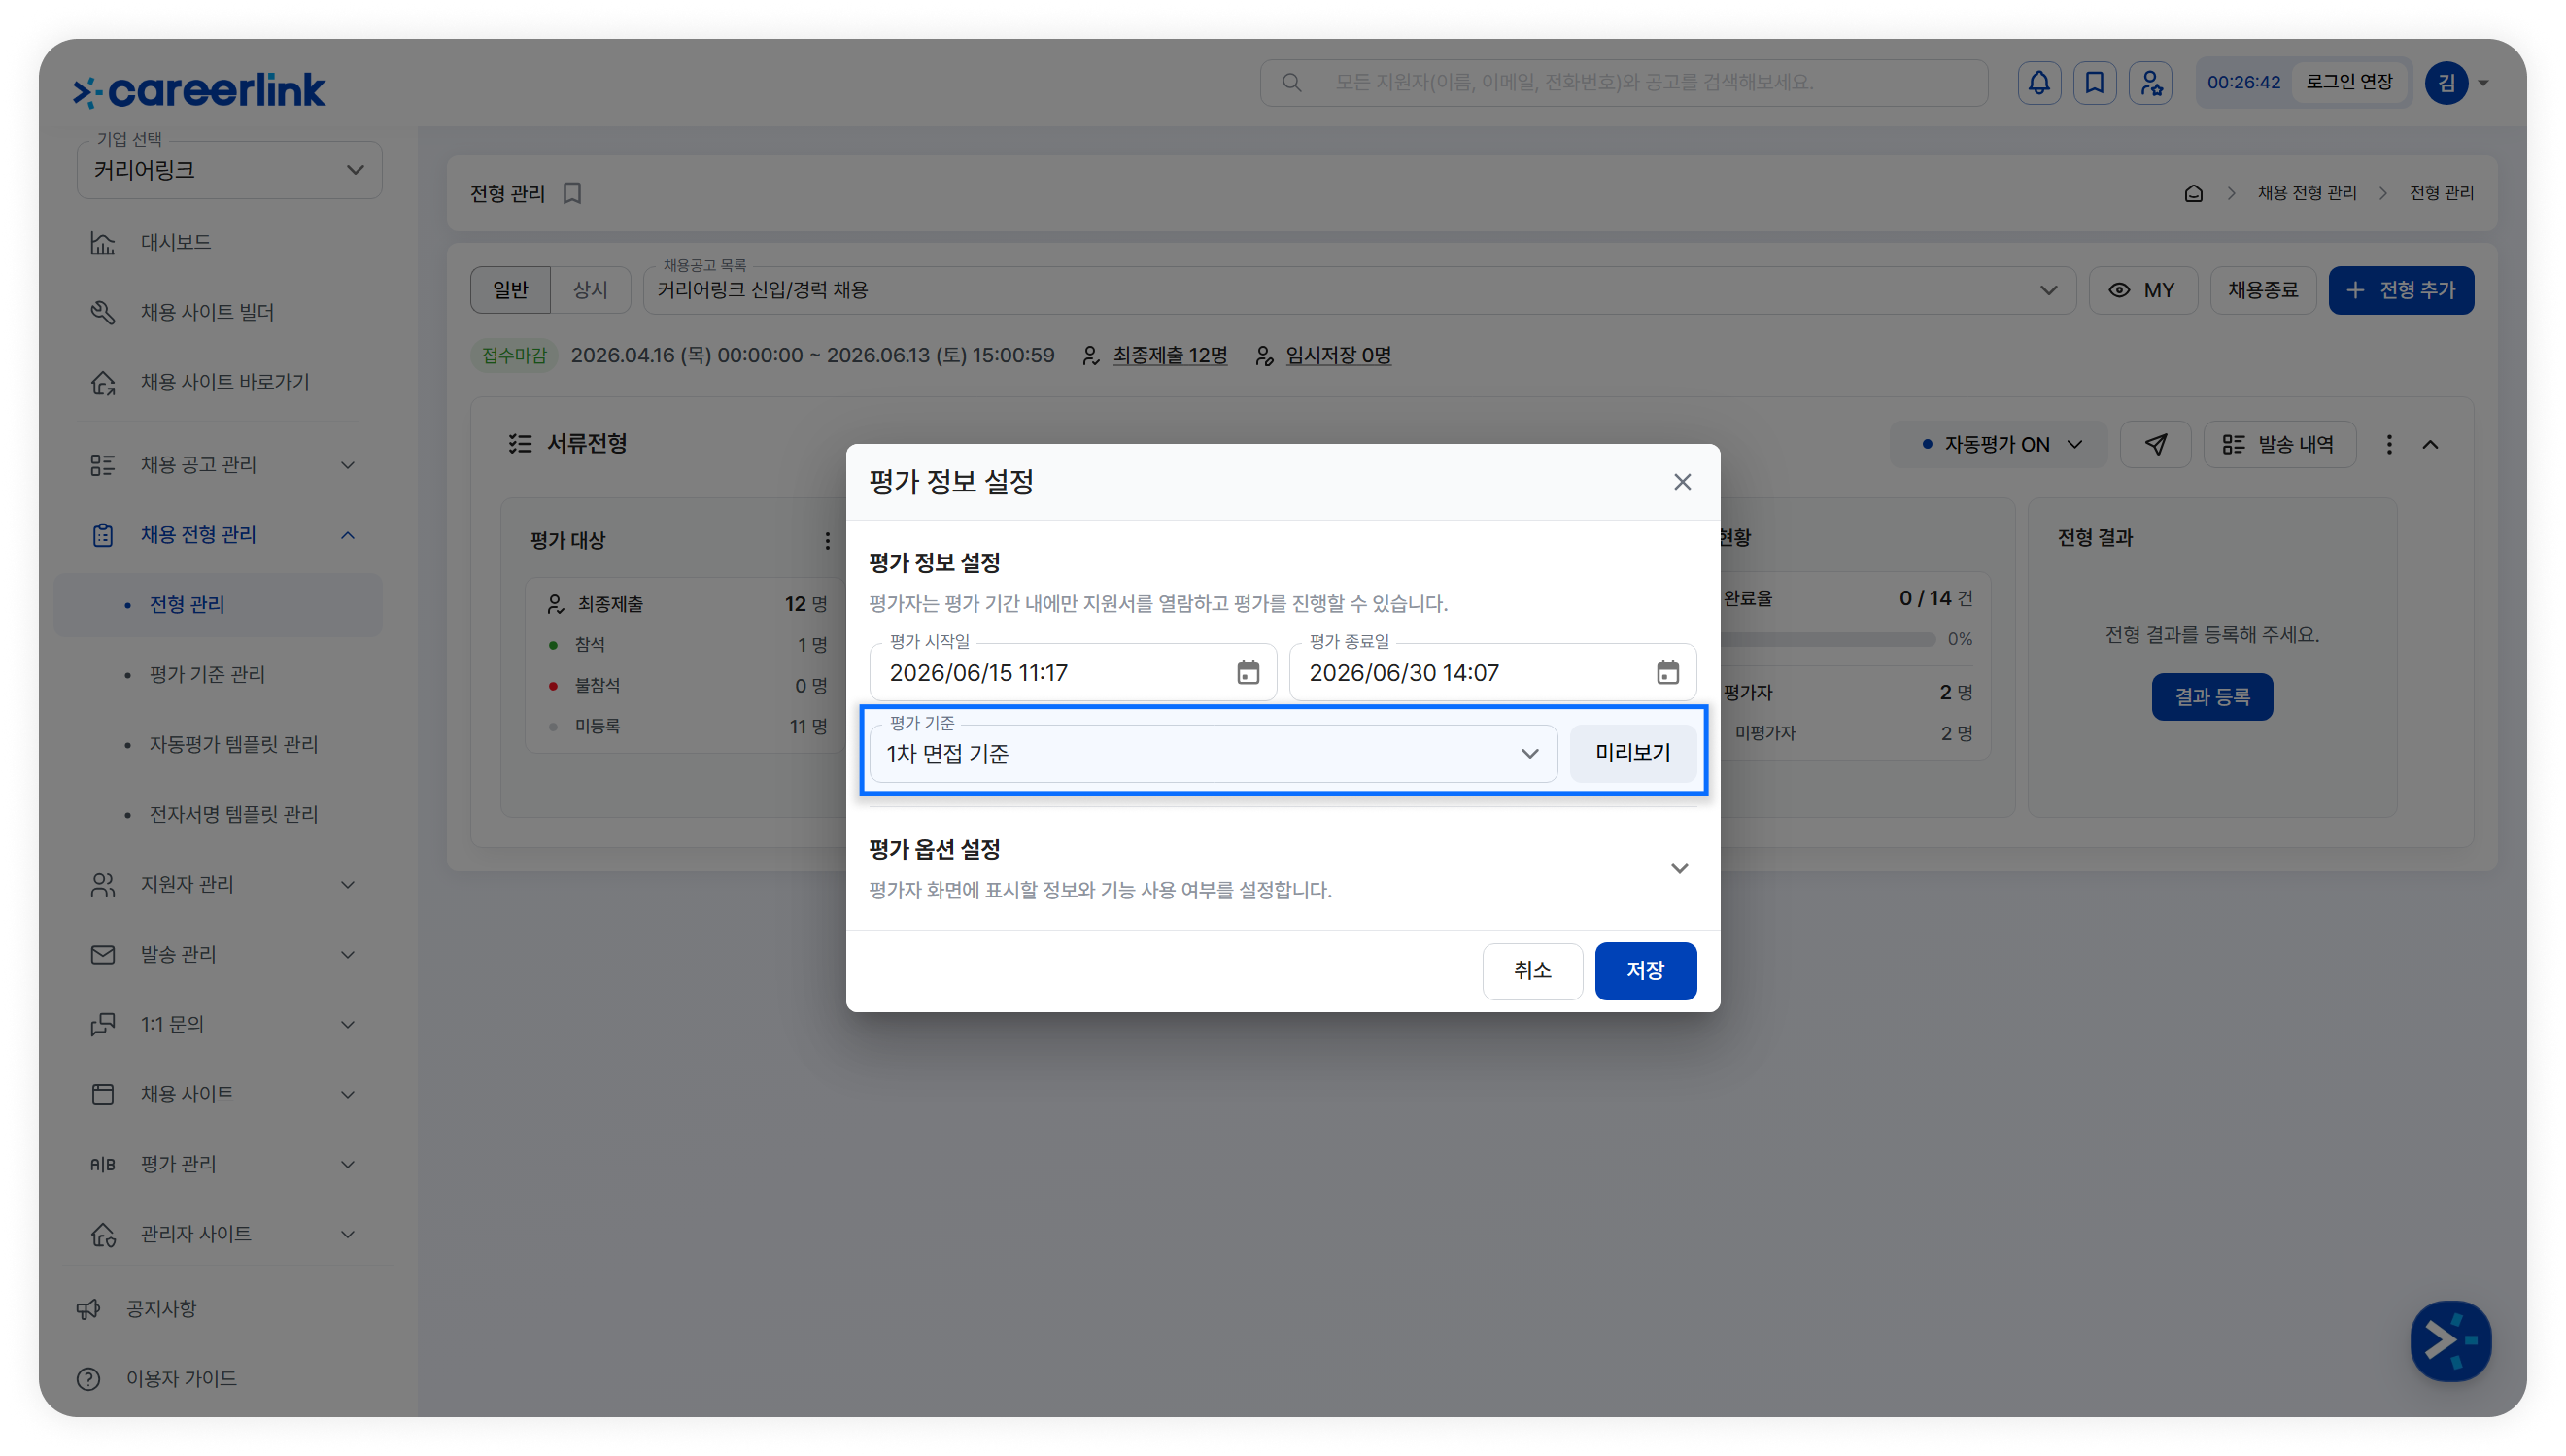Expand 1:1 문의 menu
The width and height of the screenshot is (2566, 1456).
pos(348,1024)
